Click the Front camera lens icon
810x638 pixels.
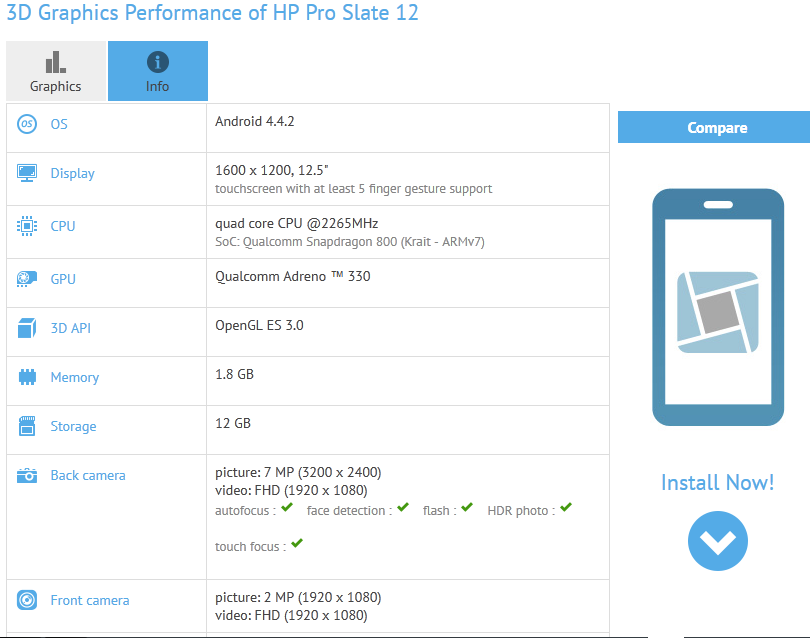pos(27,600)
